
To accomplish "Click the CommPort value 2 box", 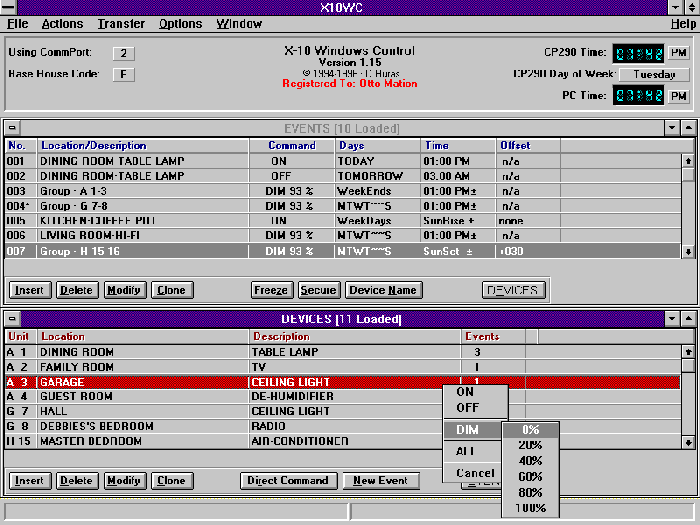I will [124, 54].
